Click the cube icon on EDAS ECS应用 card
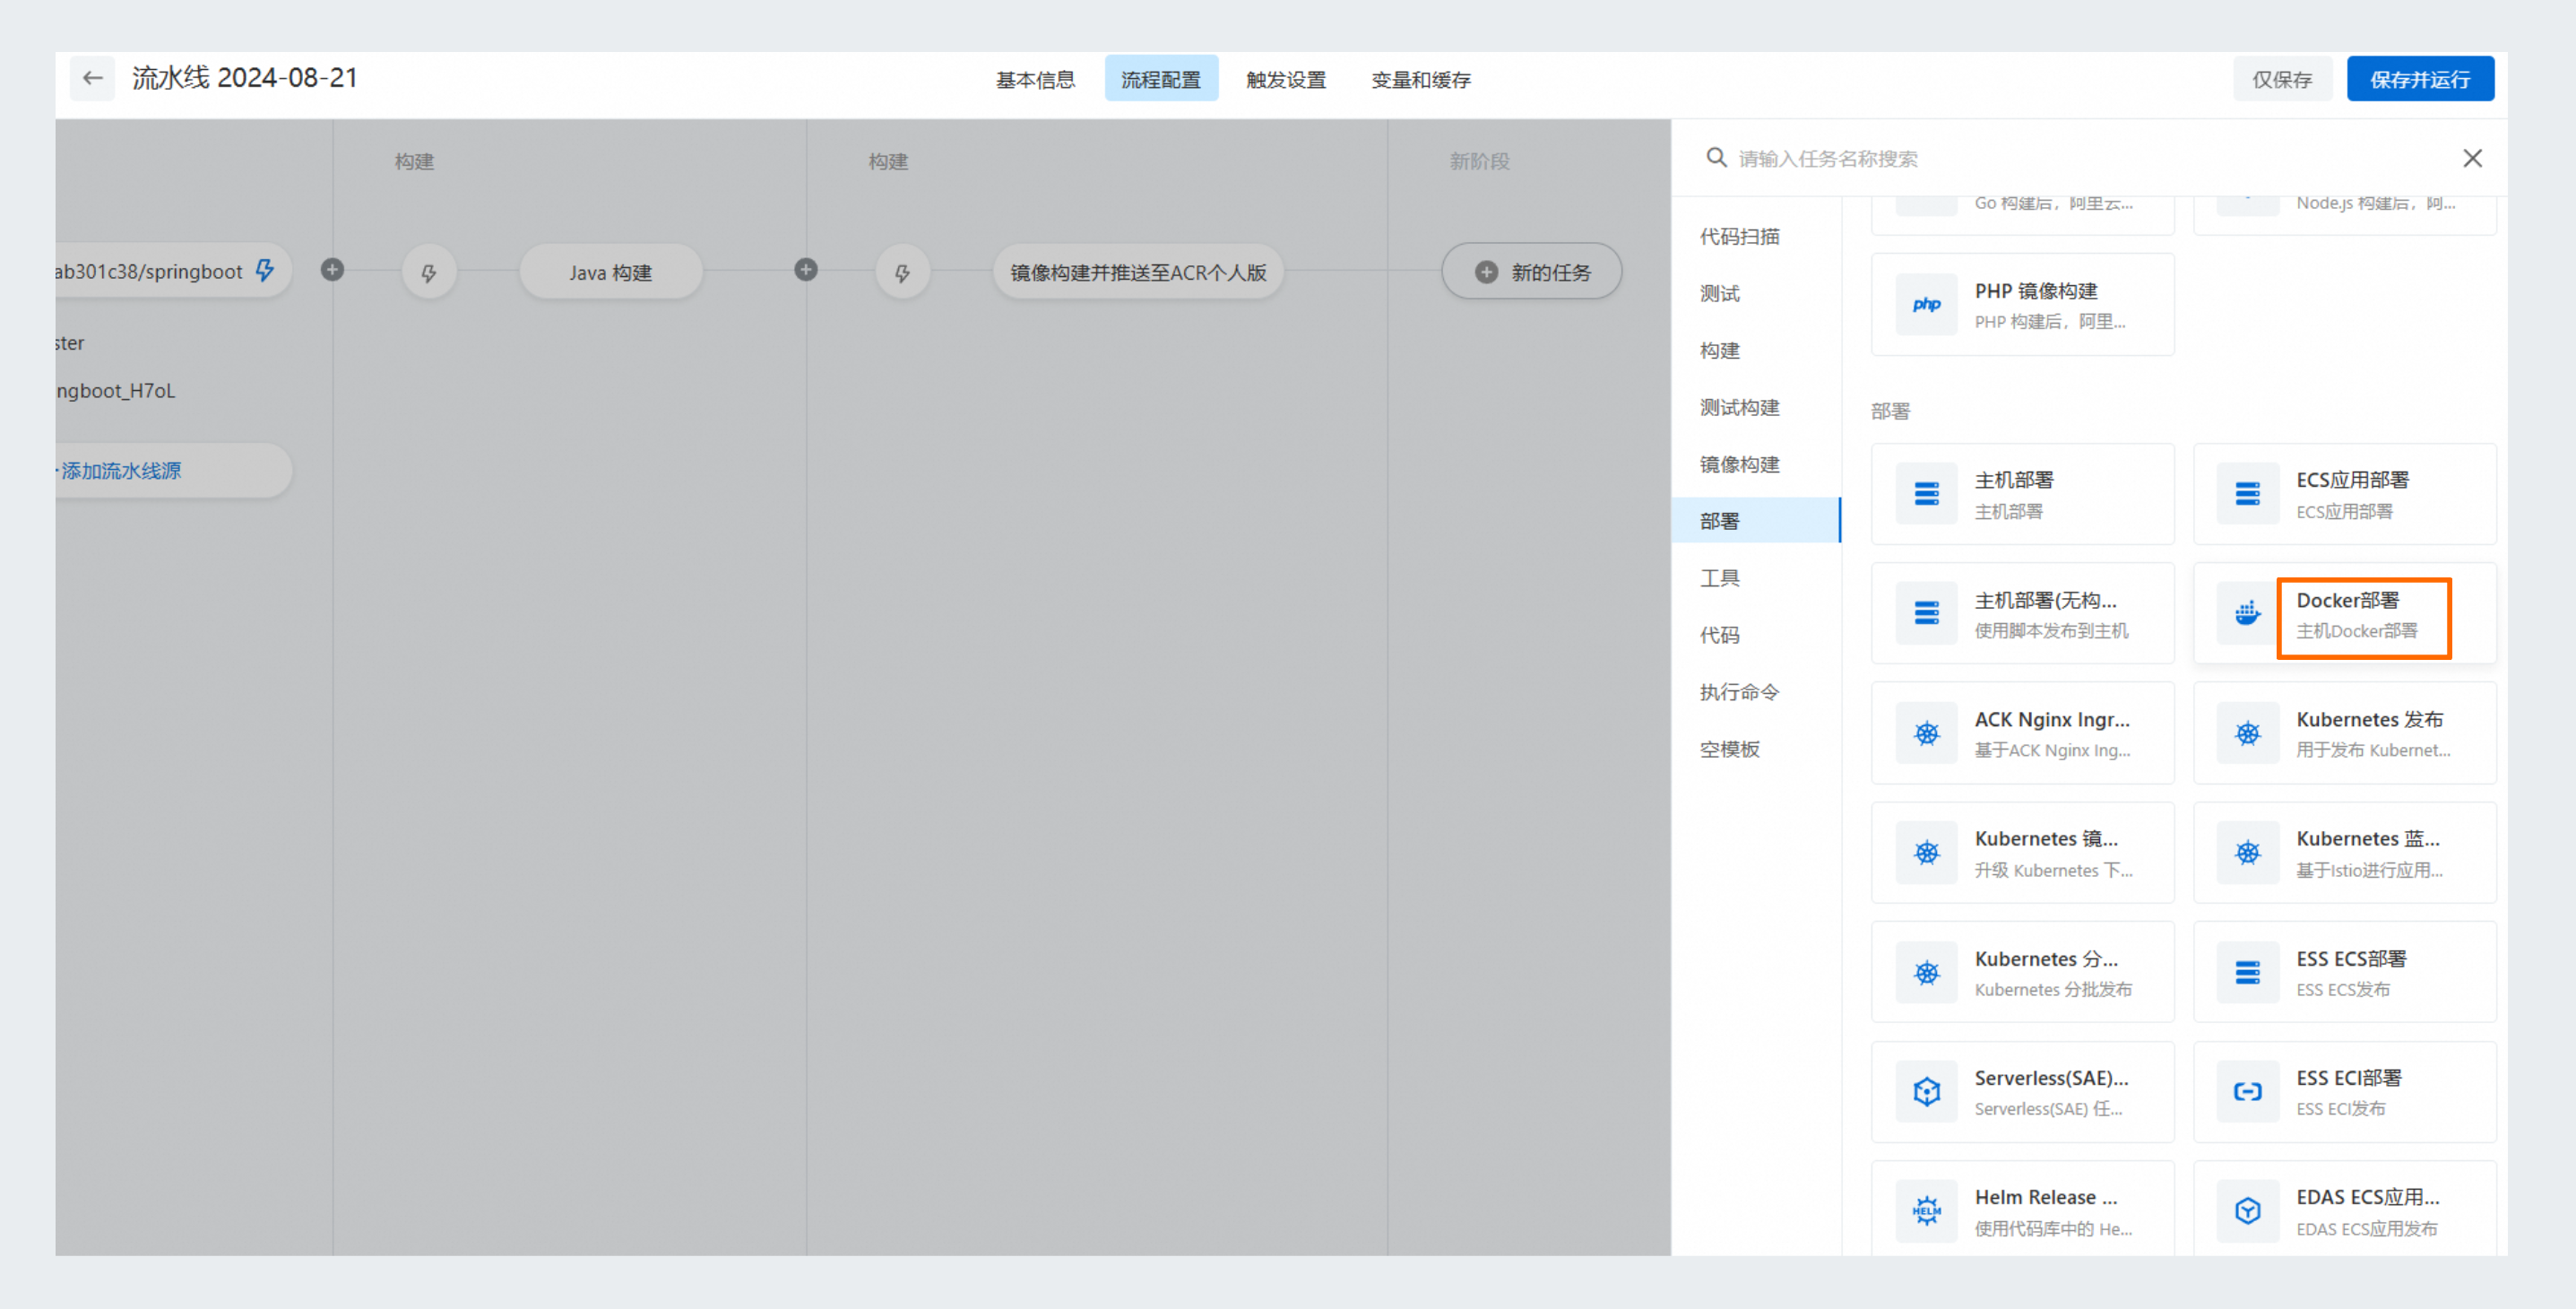 [2247, 1211]
